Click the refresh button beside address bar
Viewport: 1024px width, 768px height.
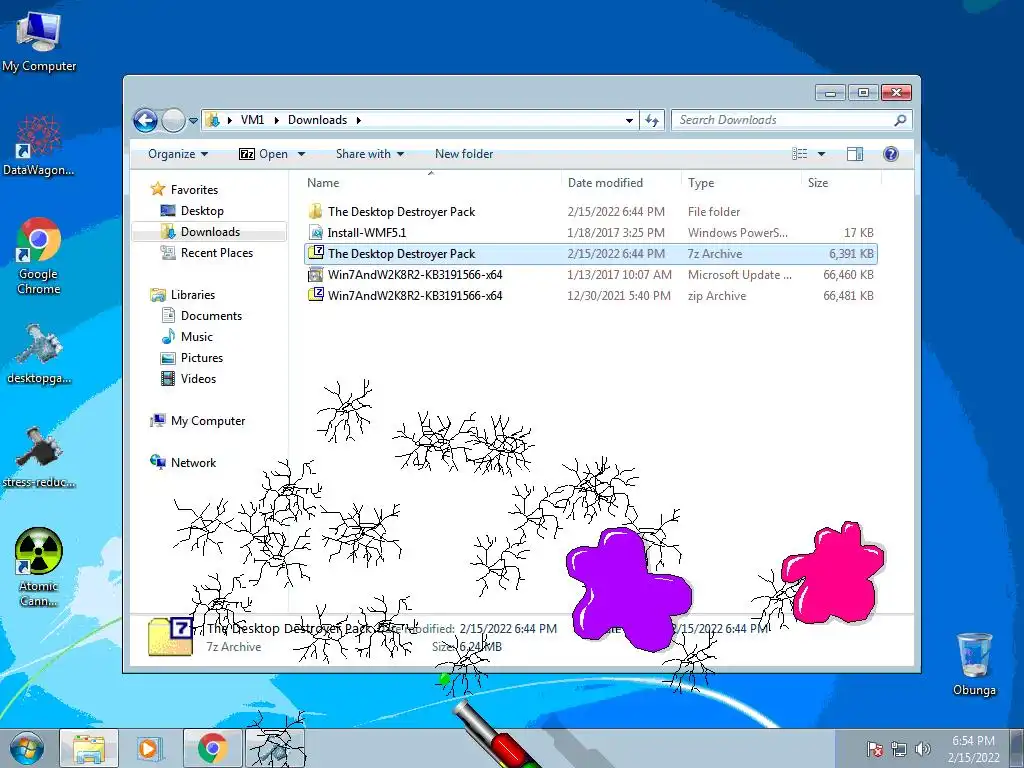click(x=652, y=120)
